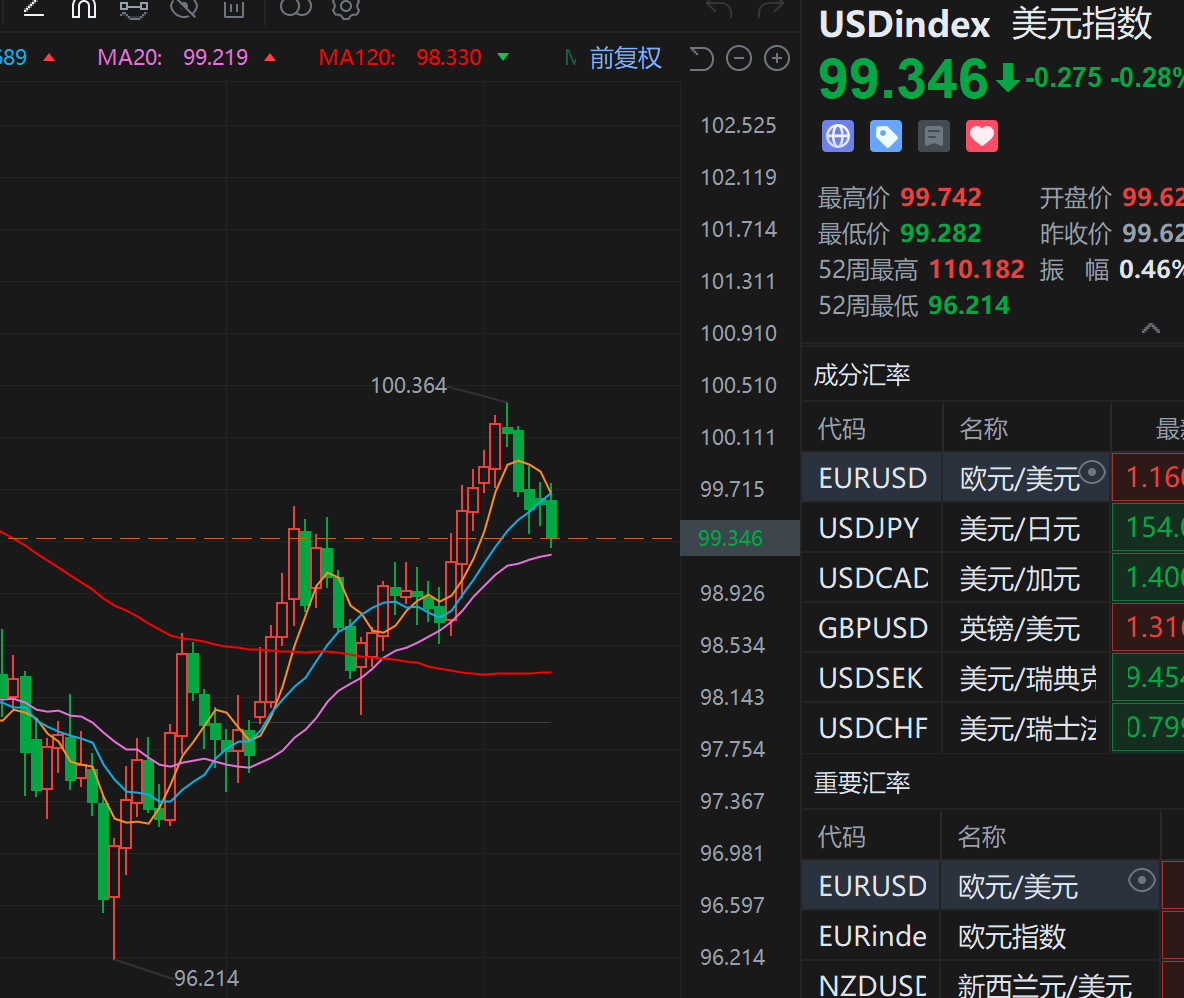
Task: Open the gray bookmark note icon
Action: tap(934, 136)
